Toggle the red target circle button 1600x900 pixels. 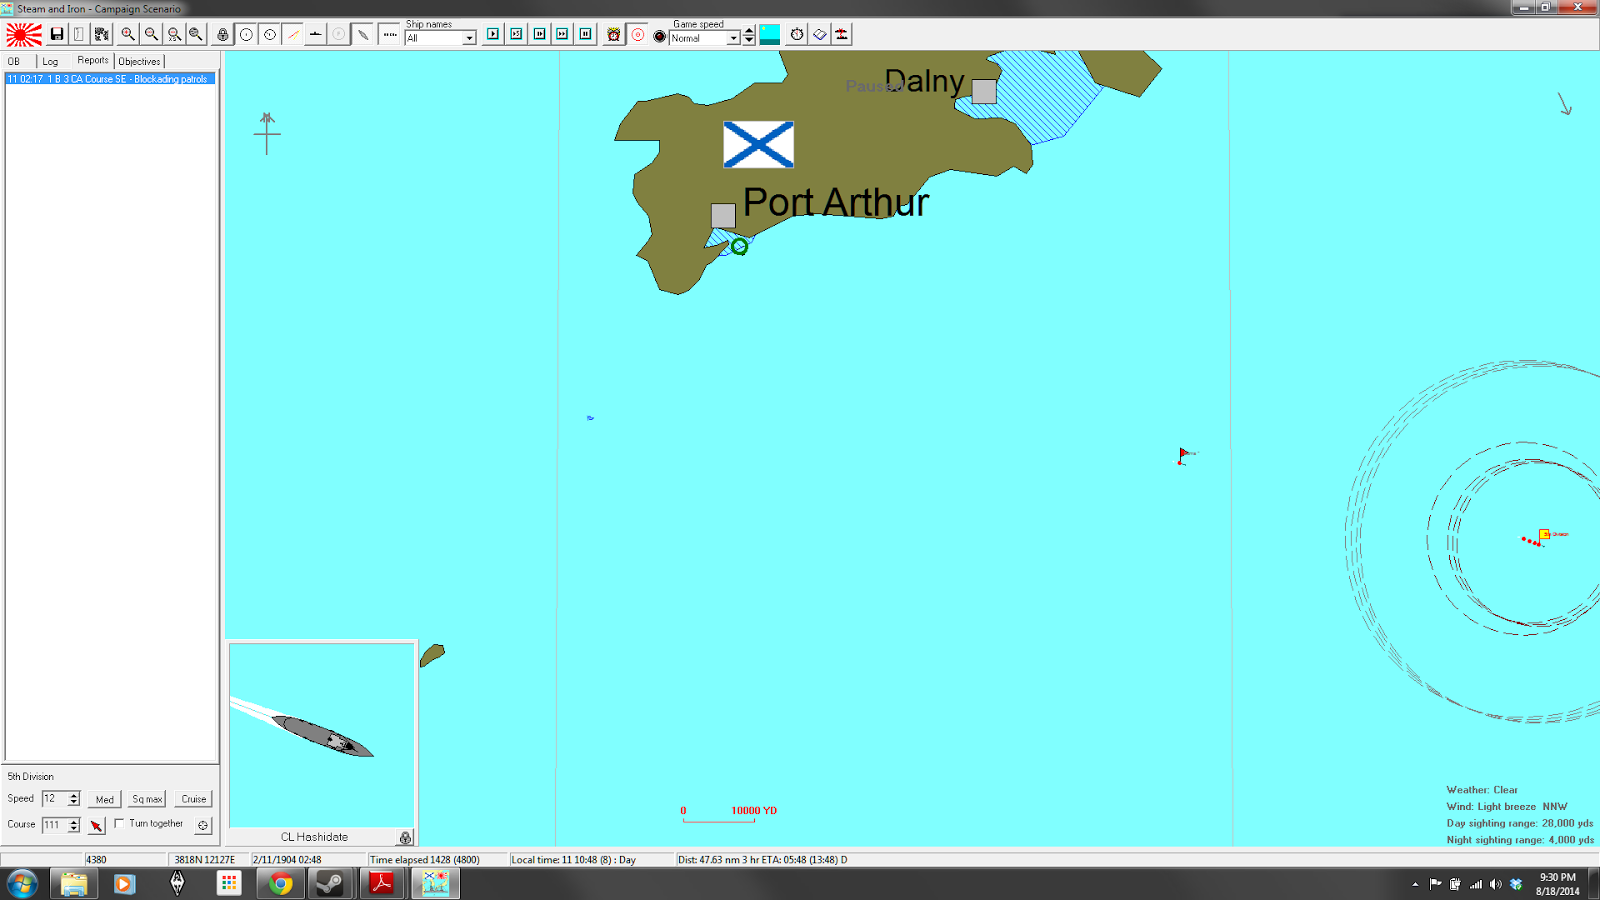637,35
